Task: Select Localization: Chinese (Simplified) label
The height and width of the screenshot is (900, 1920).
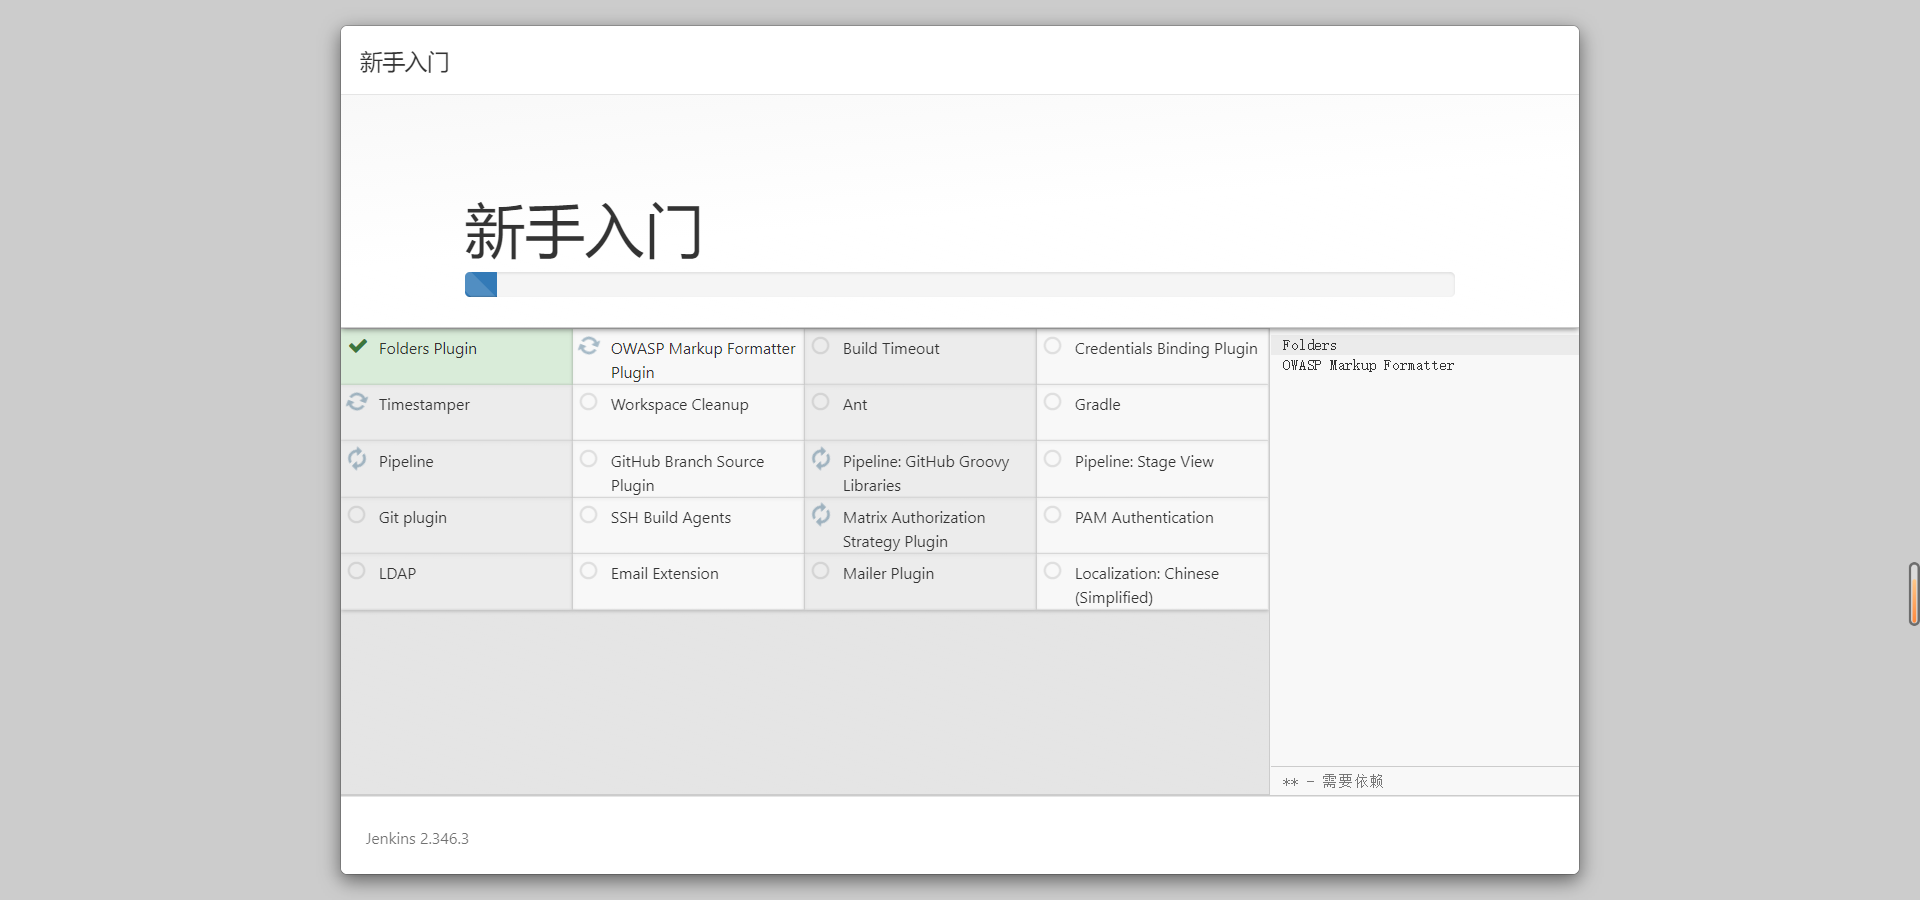Action: coord(1147,586)
